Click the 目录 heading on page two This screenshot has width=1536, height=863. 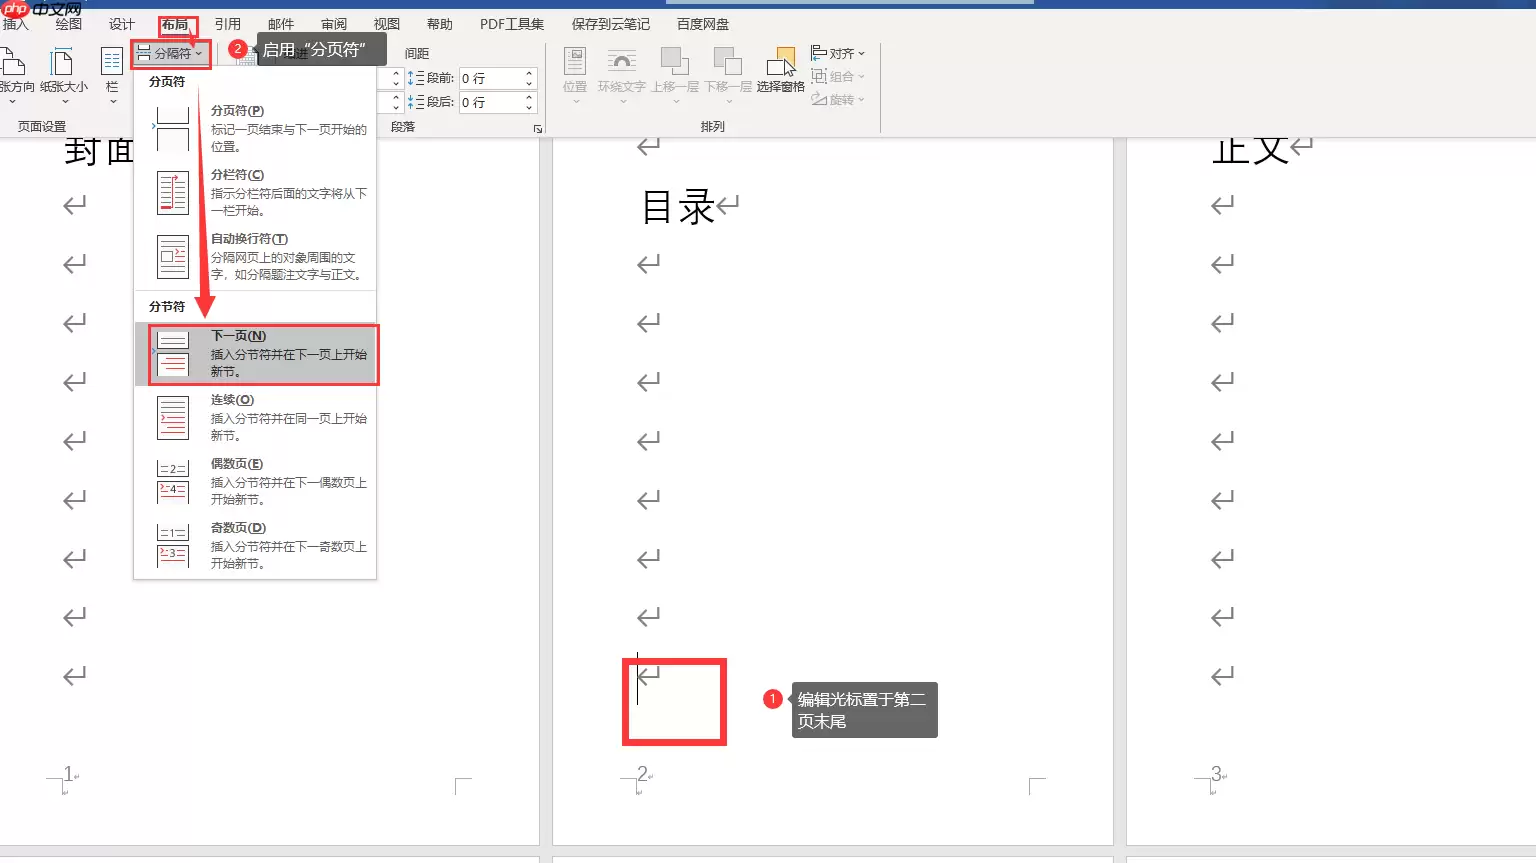(x=678, y=207)
